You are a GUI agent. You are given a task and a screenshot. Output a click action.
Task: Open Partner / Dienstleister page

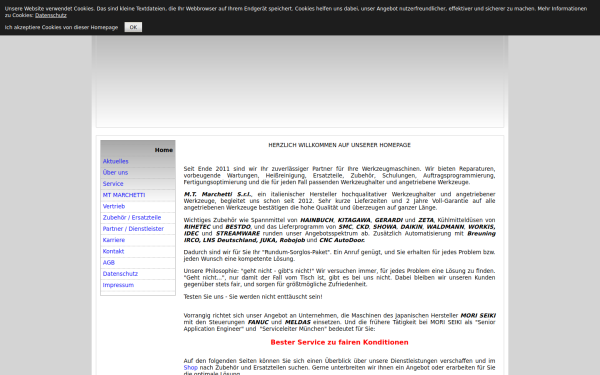[x=133, y=229]
